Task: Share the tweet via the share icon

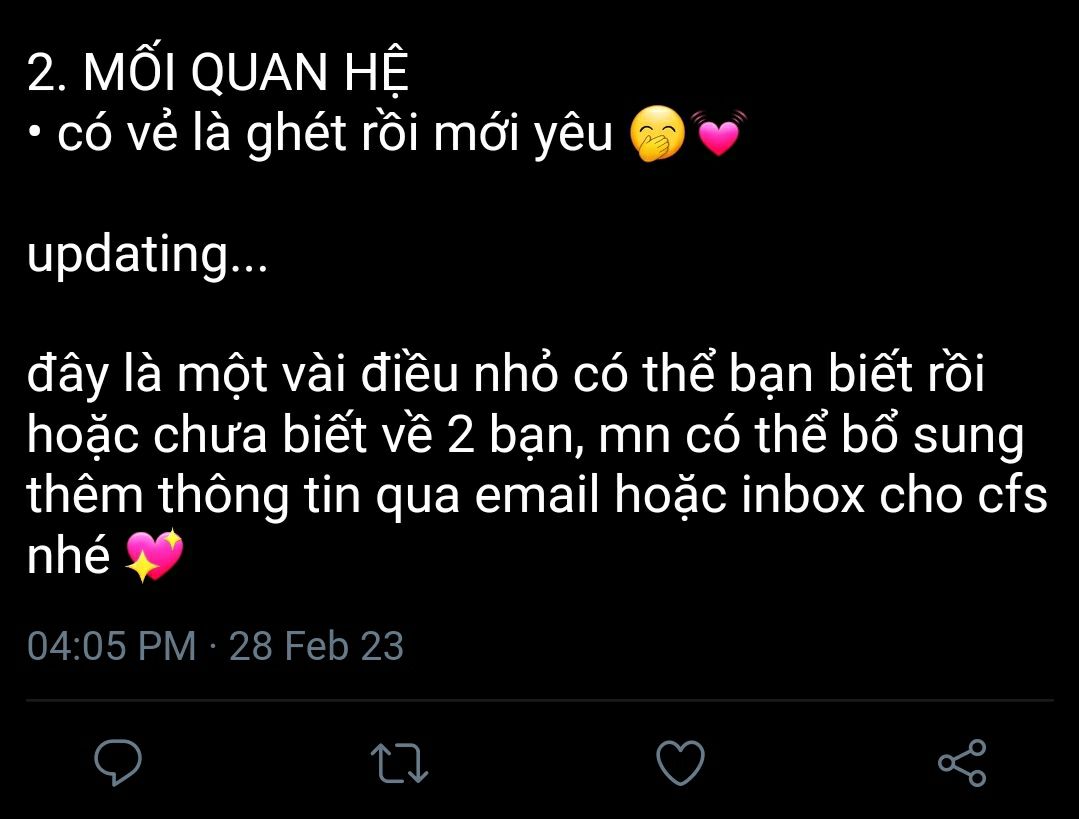Action: 962,763
